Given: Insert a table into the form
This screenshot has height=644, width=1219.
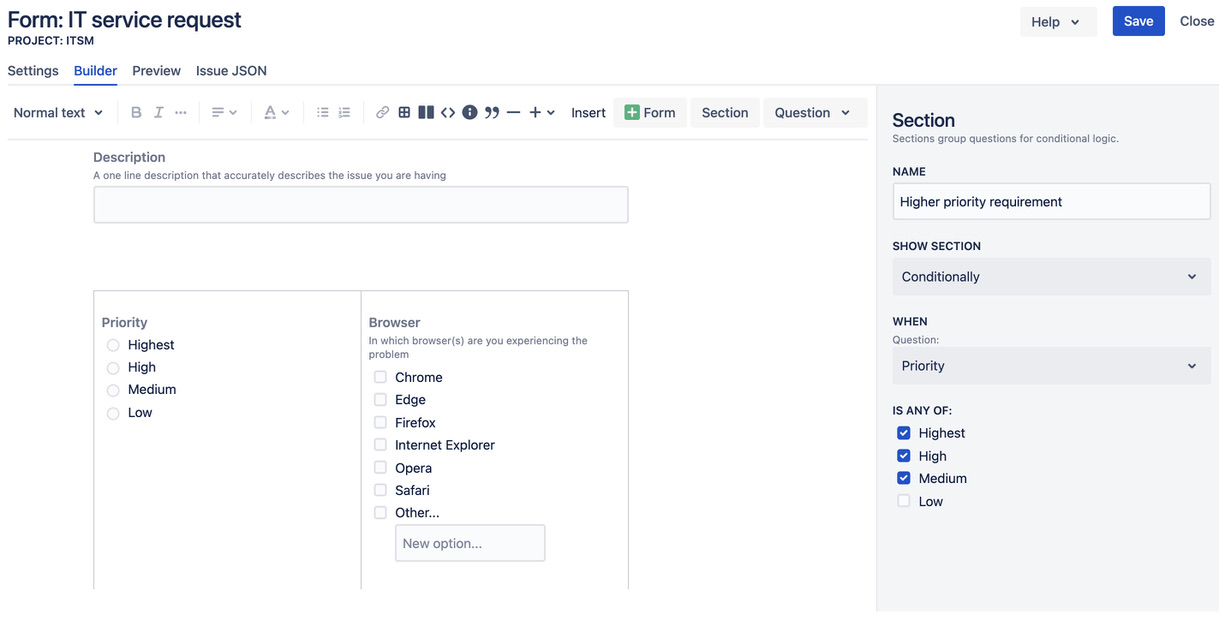Looking at the screenshot, I should [403, 112].
